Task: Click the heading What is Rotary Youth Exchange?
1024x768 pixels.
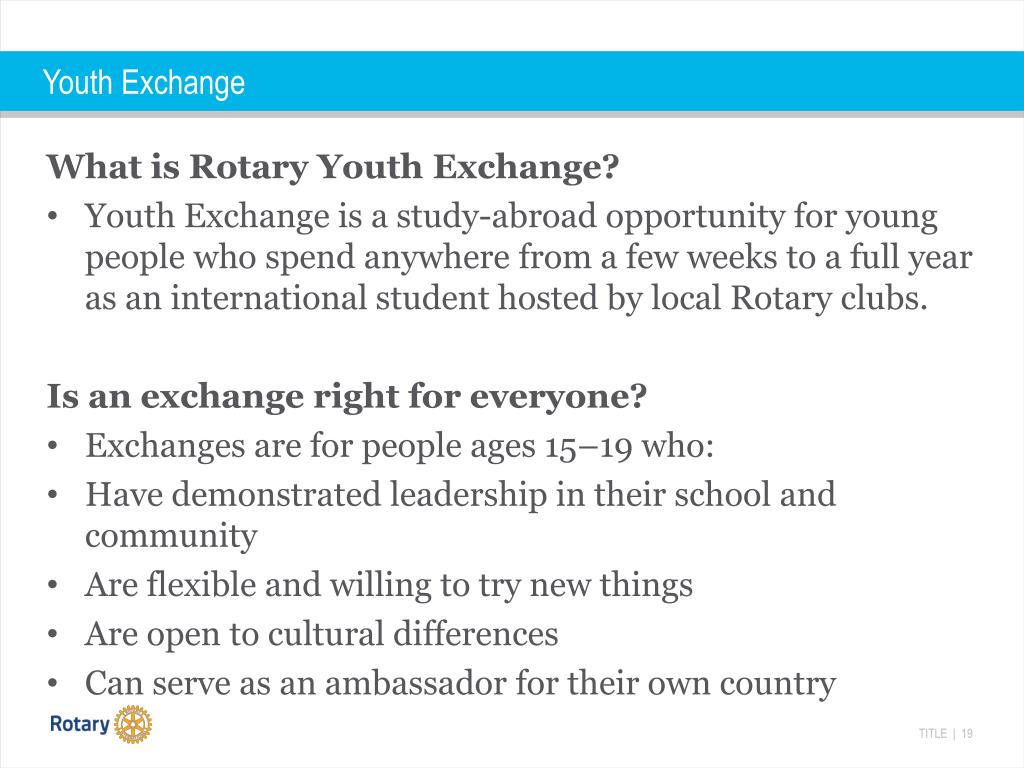Action: 332,167
